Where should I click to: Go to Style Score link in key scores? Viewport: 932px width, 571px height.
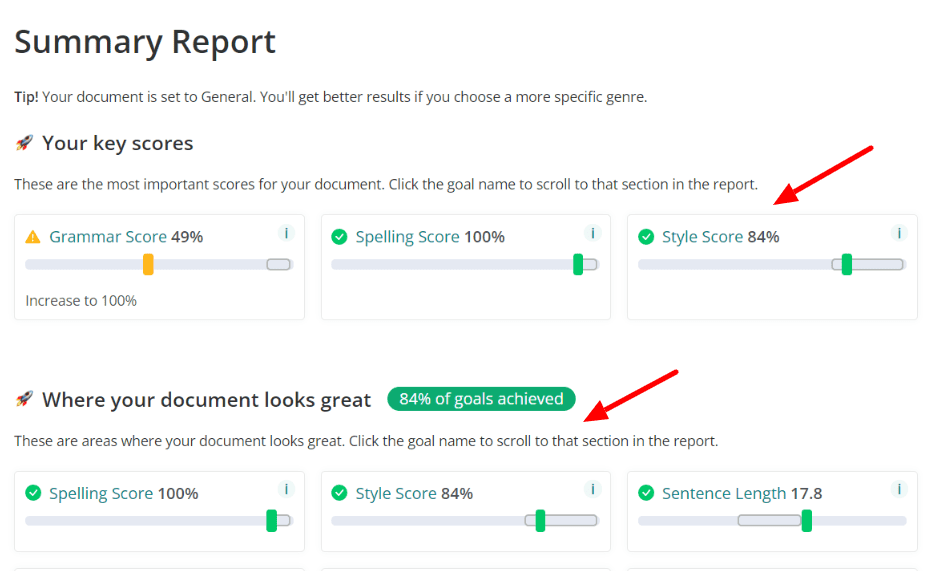(702, 237)
